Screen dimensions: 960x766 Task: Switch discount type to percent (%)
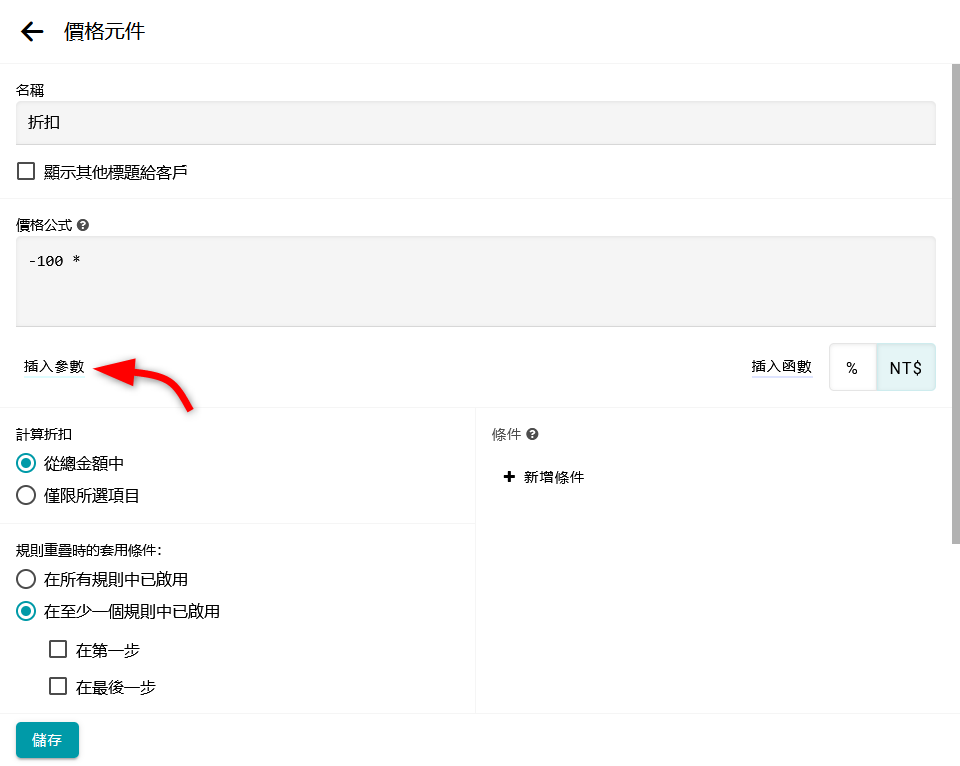[852, 368]
